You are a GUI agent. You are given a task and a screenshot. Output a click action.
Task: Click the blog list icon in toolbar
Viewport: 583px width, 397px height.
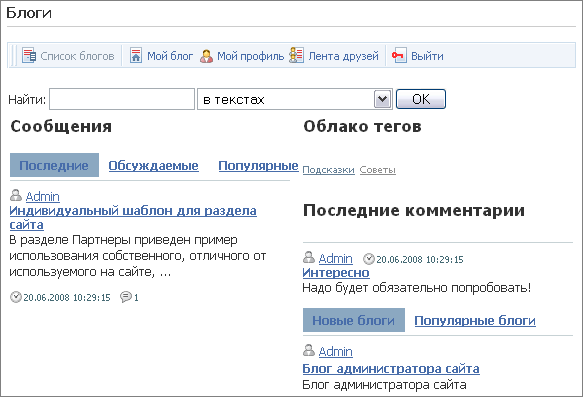29,56
